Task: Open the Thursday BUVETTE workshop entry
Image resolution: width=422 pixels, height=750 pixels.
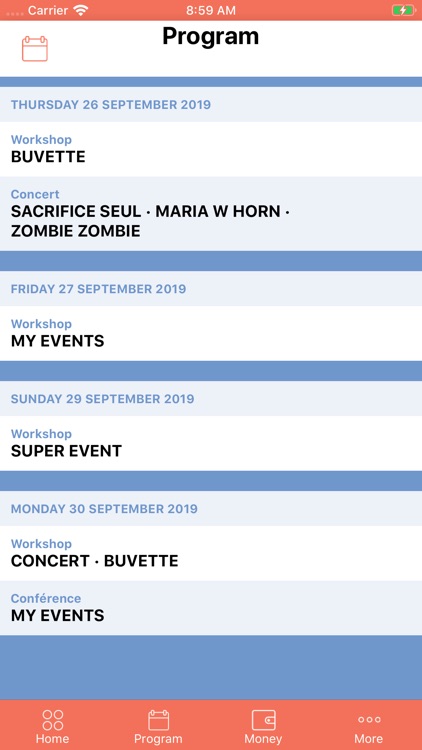Action: click(211, 149)
